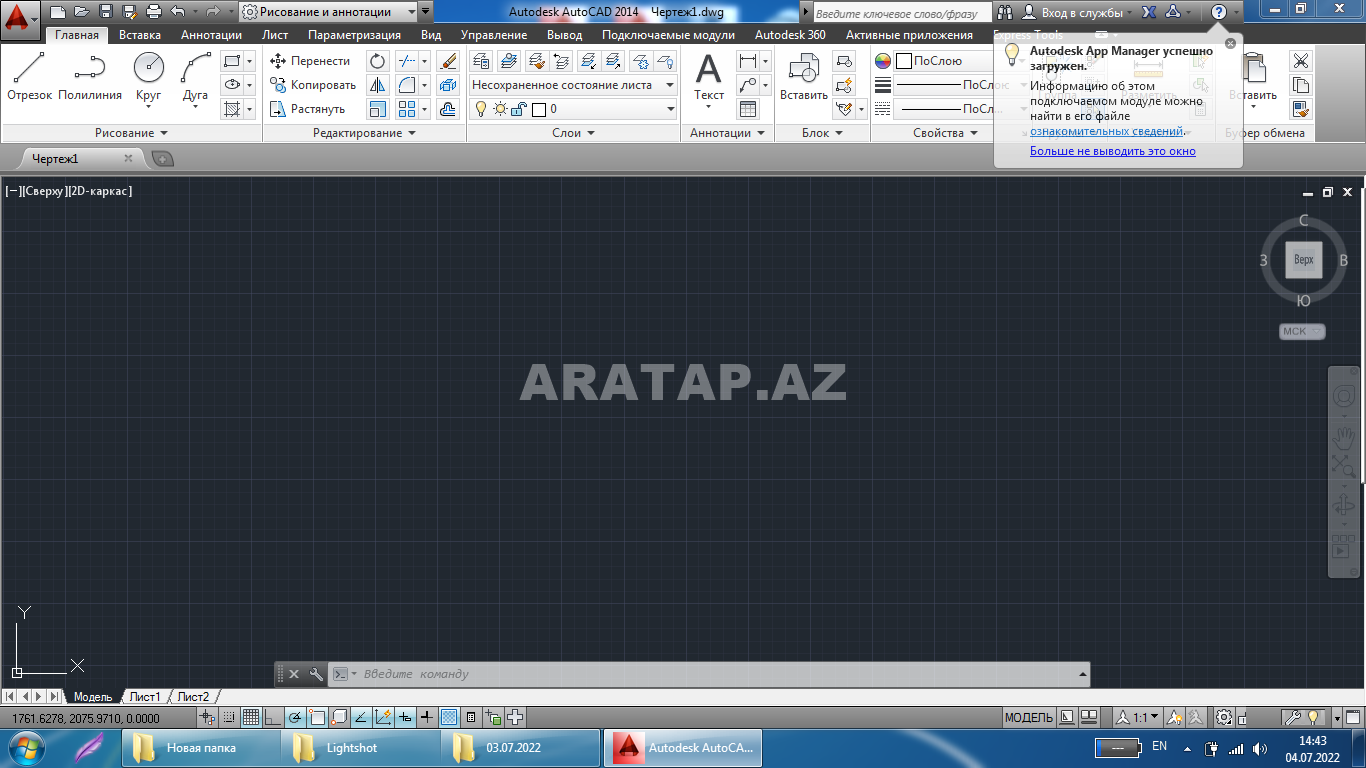Click the Plot printer icon in quick access toolbar
The height and width of the screenshot is (768, 1366).
(x=153, y=12)
